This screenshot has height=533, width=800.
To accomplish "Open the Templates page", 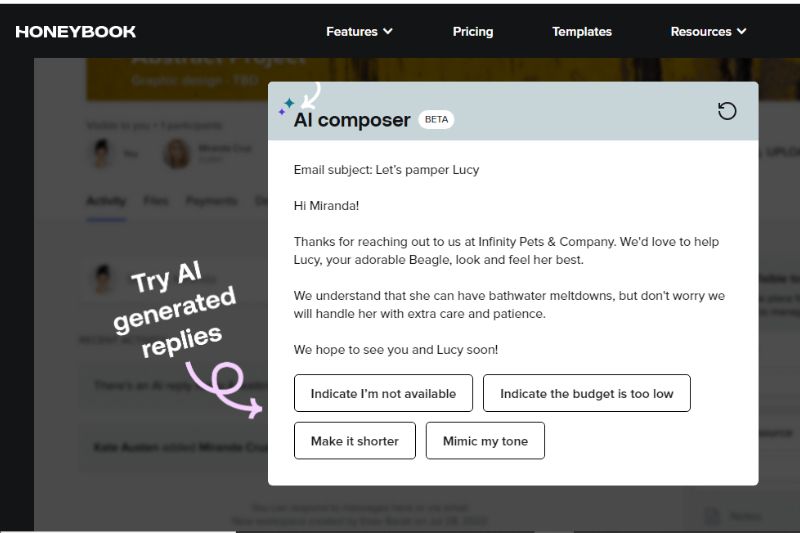I will (582, 32).
